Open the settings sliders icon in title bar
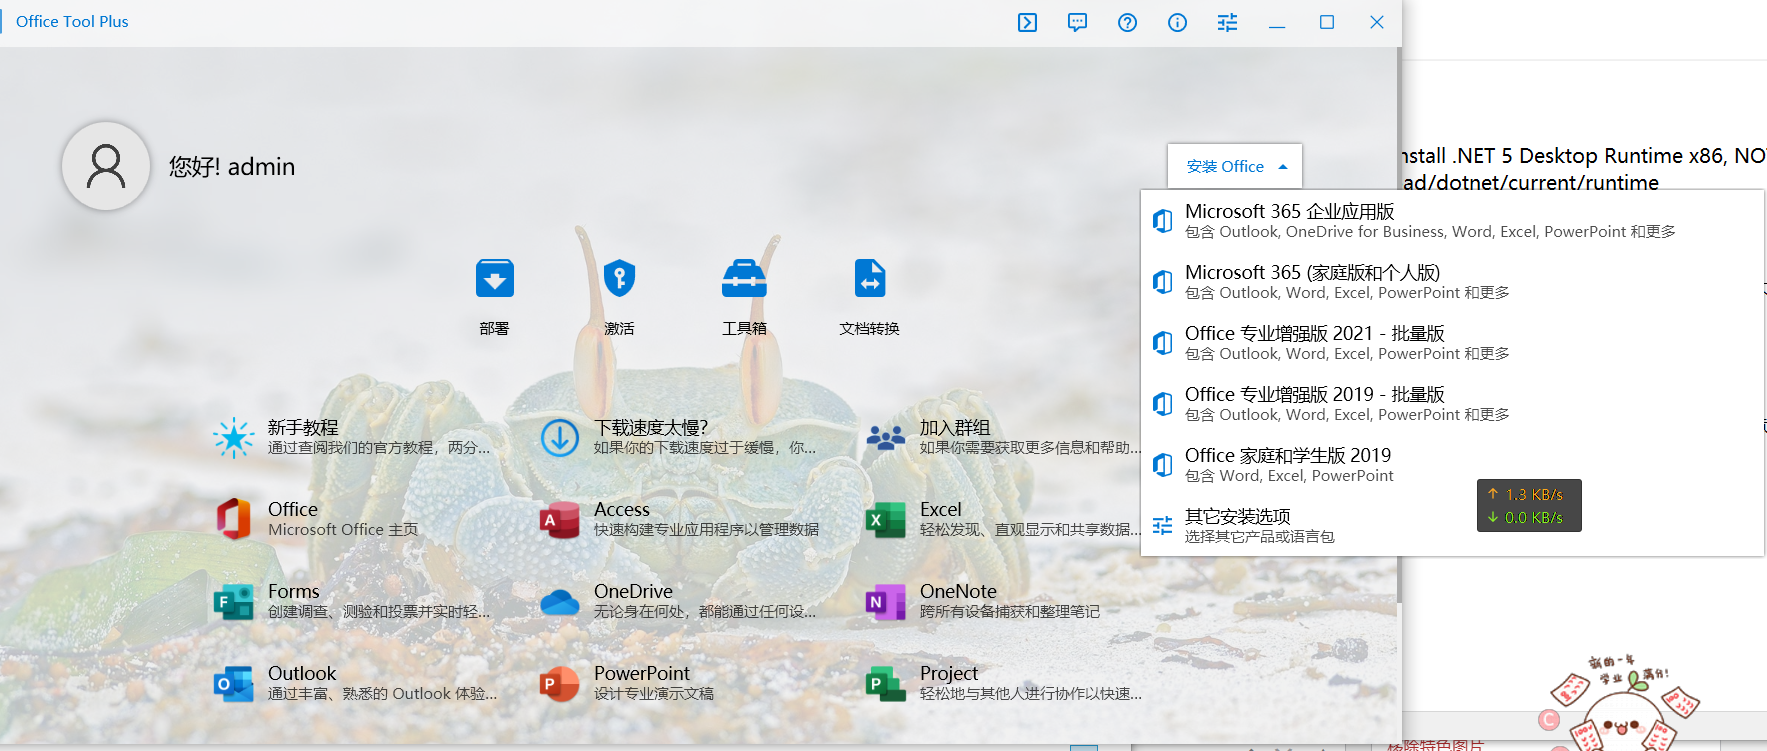The width and height of the screenshot is (1767, 751). (1227, 22)
